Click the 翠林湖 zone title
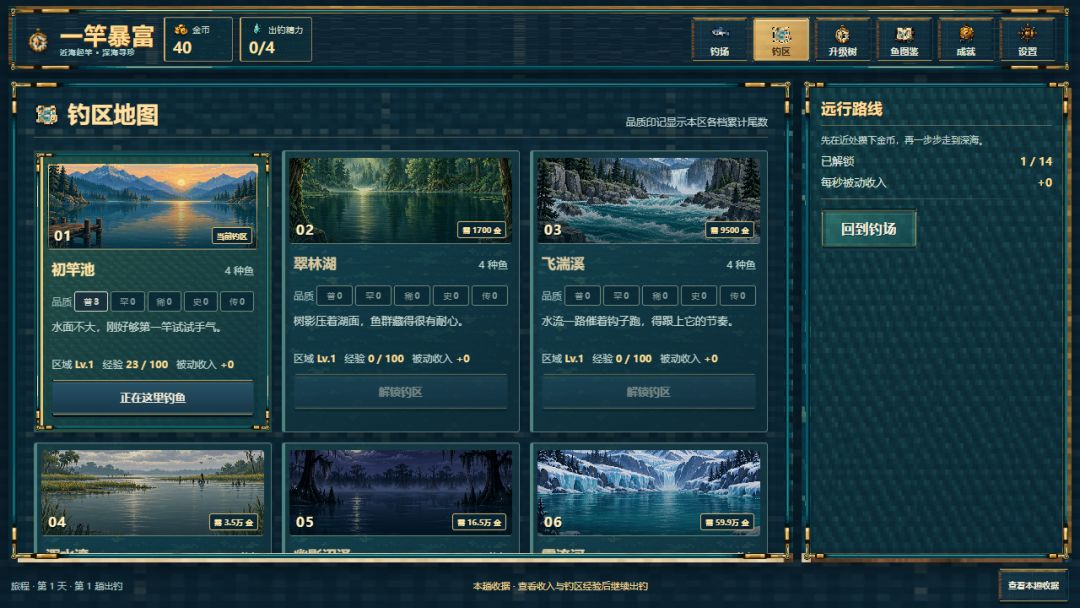1080x608 pixels. click(x=315, y=264)
